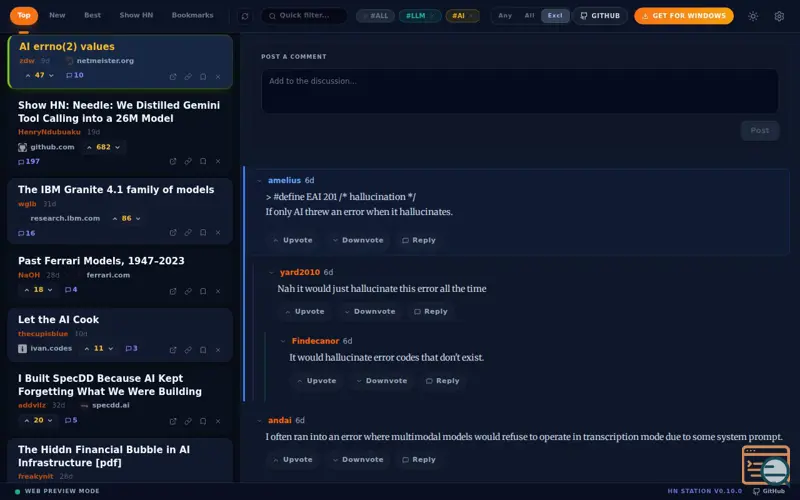Downvote IBM Granite story beside 86
The height and width of the screenshot is (500, 800).
point(138,218)
